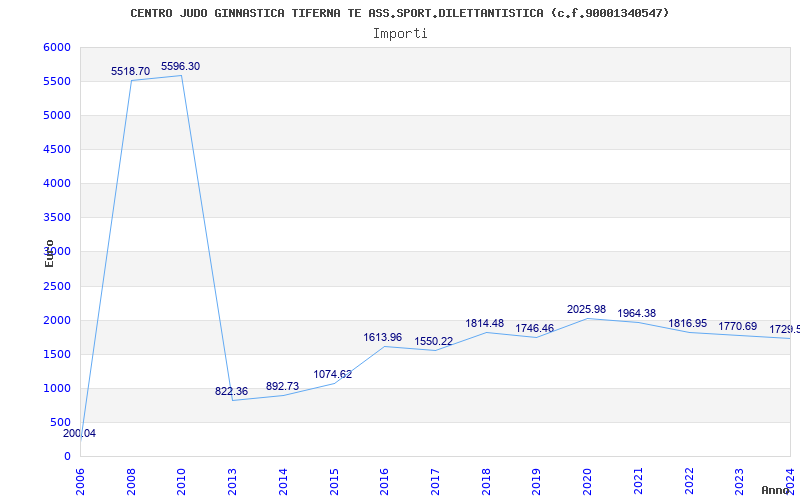The image size is (800, 500).
Task: Select the data label 1550.22
Action: (x=434, y=341)
